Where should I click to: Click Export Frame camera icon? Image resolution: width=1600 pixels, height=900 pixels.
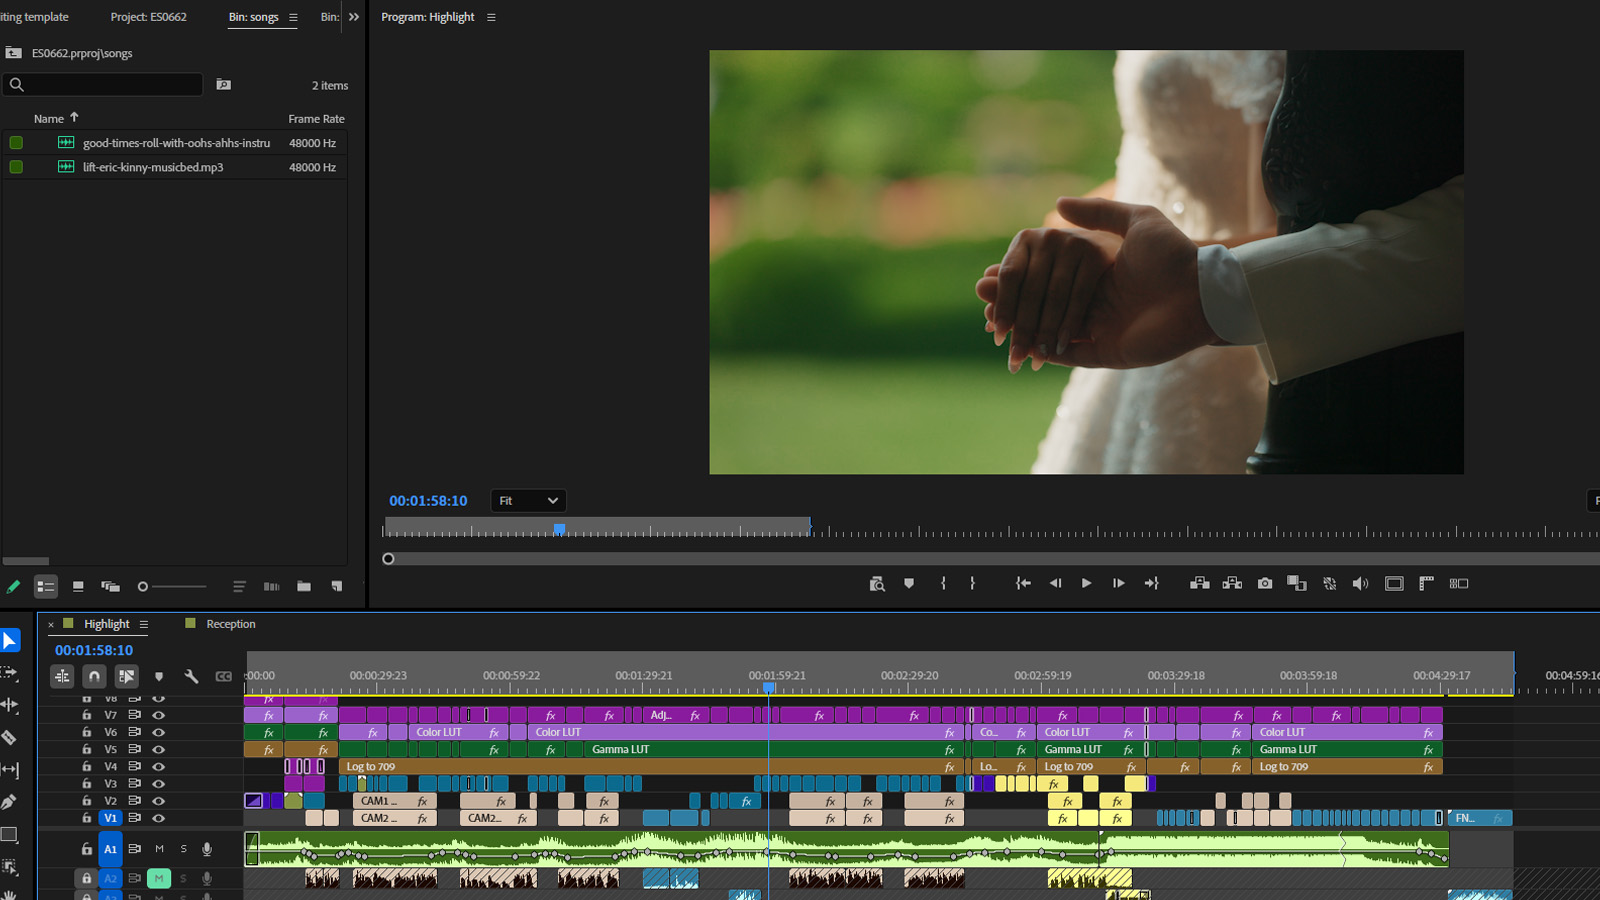(x=1265, y=584)
